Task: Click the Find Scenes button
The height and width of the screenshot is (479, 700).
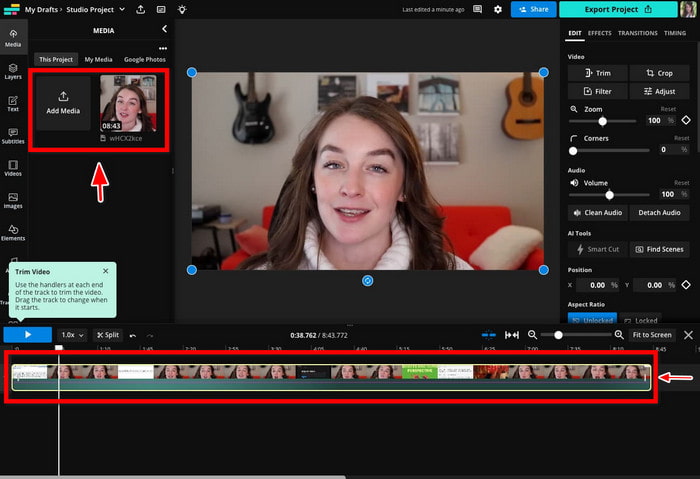Action: 659,249
